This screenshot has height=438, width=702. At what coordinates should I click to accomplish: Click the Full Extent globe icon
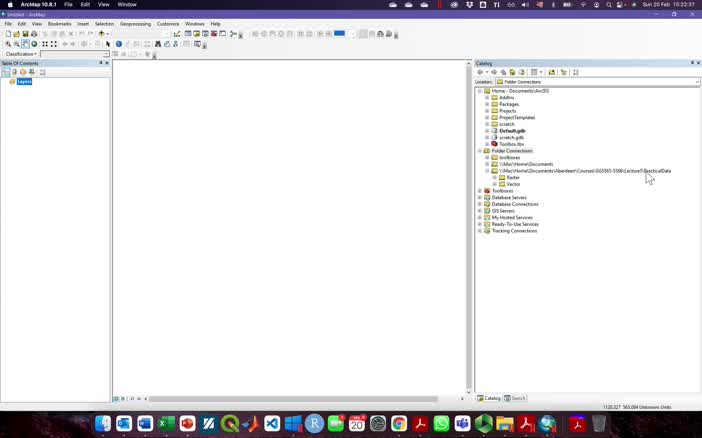point(35,44)
